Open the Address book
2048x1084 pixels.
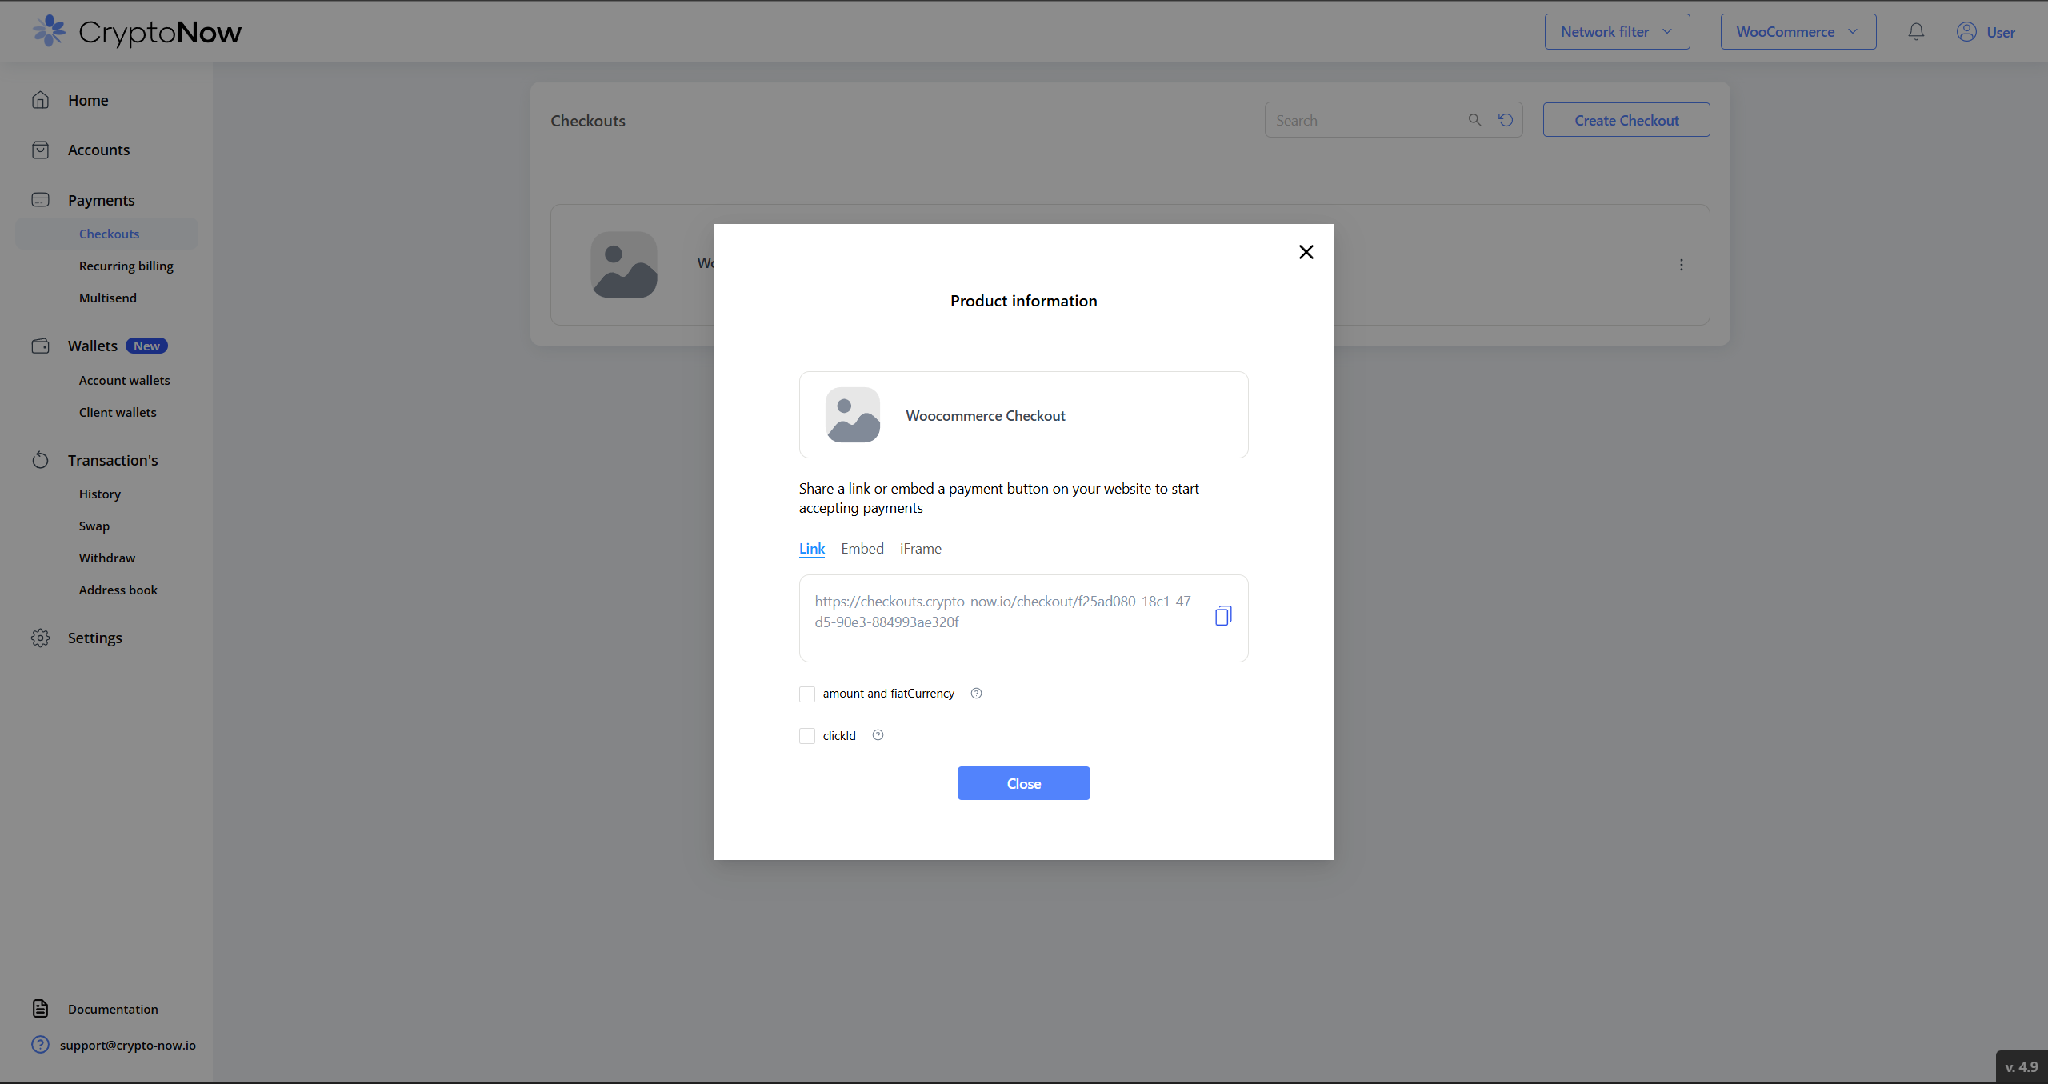pos(118,590)
